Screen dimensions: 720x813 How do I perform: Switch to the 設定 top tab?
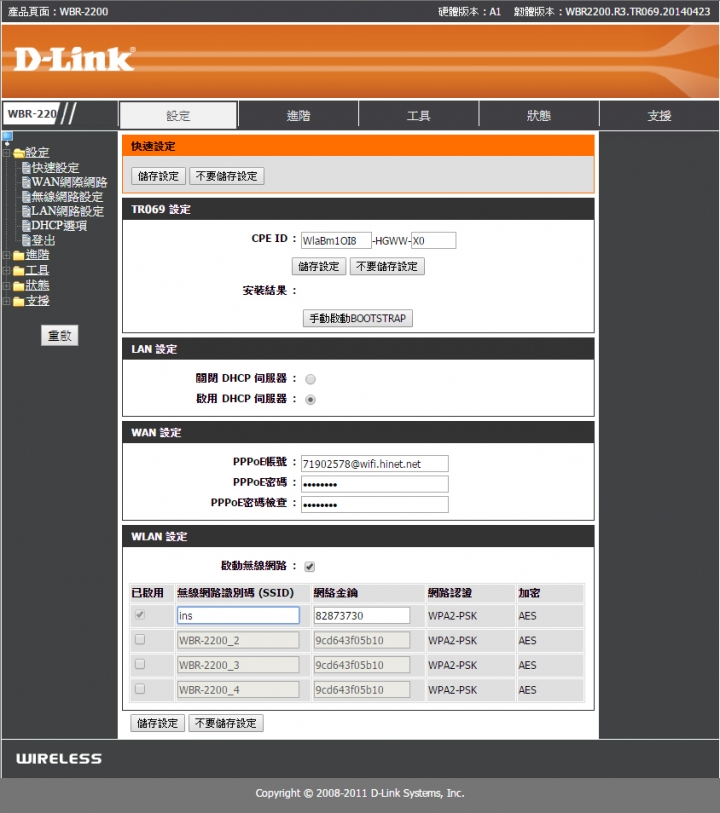[178, 115]
